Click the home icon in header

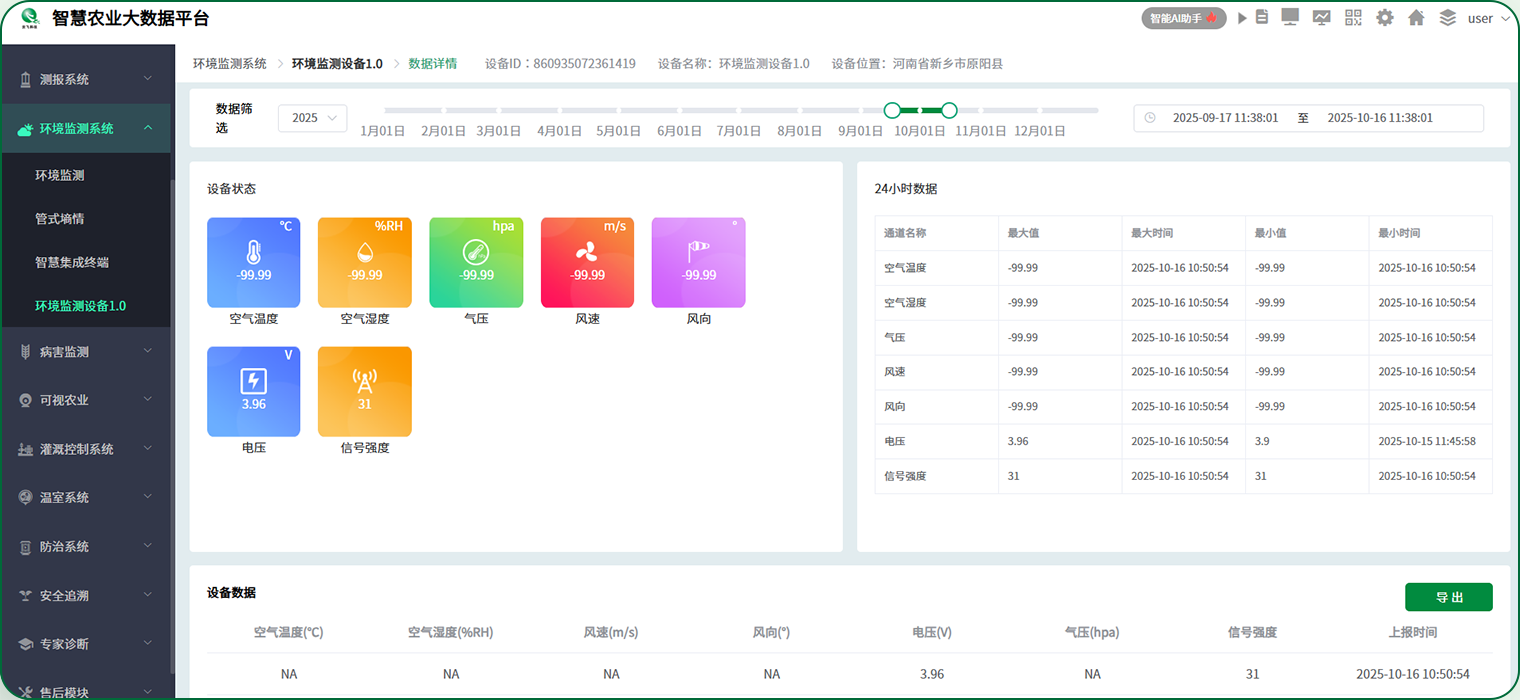tap(1416, 18)
